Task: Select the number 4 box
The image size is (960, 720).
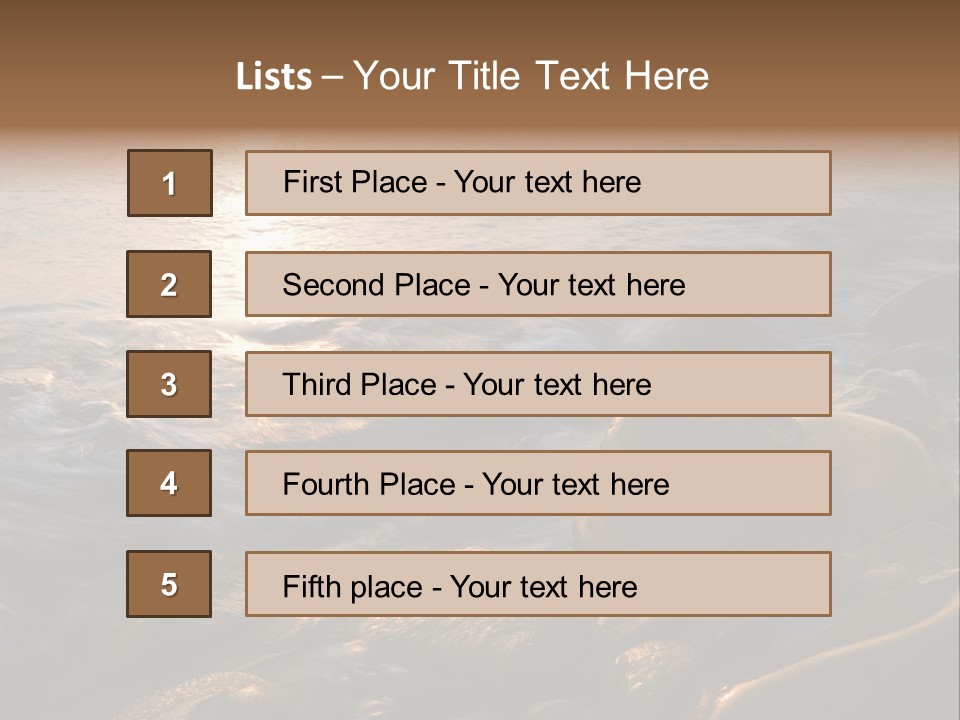Action: pos(169,483)
